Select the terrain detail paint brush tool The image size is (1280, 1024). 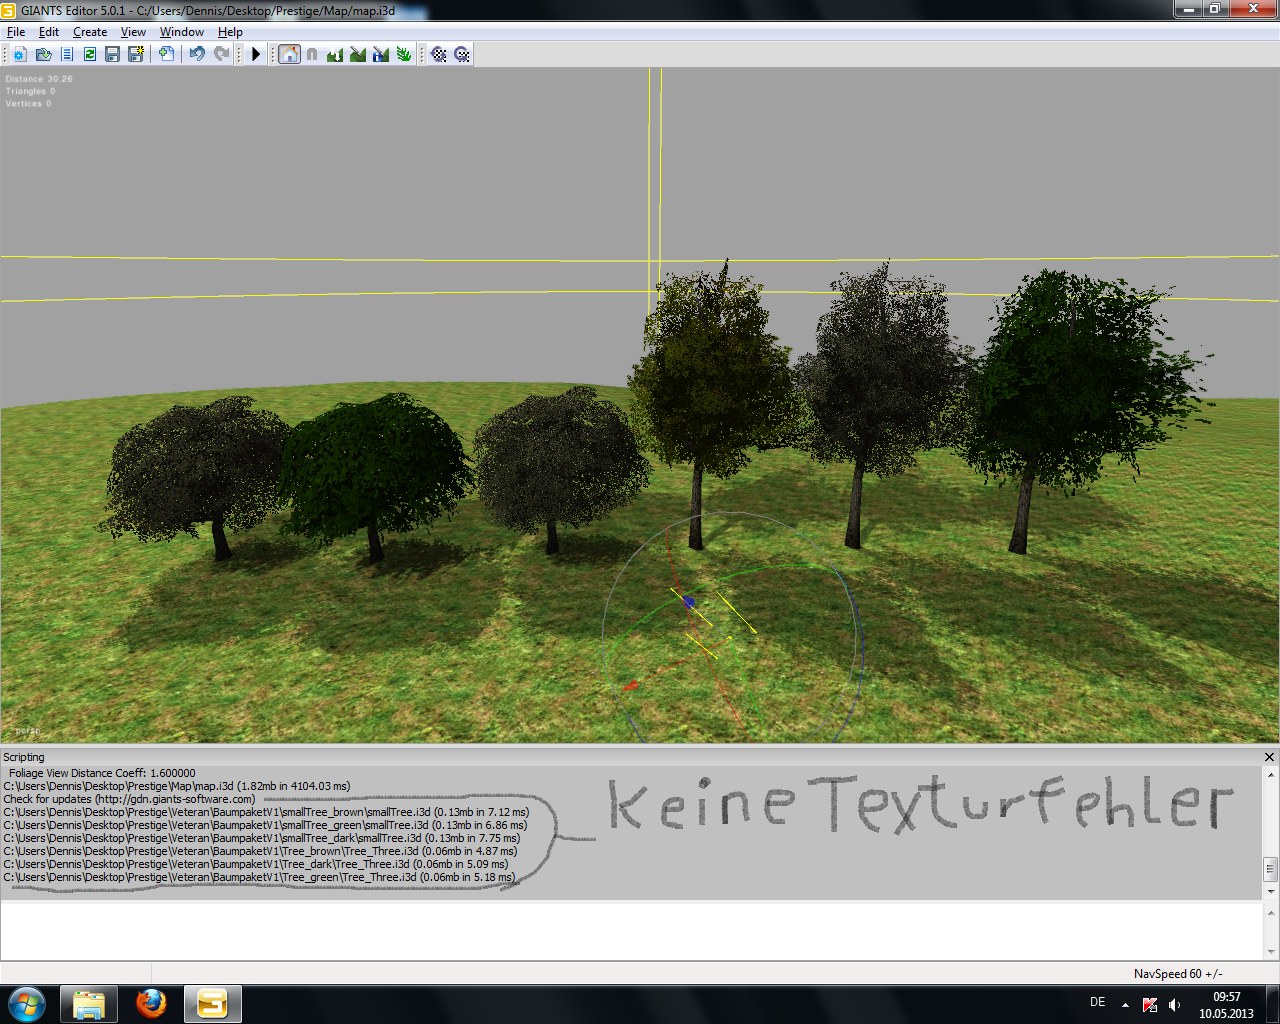358,54
